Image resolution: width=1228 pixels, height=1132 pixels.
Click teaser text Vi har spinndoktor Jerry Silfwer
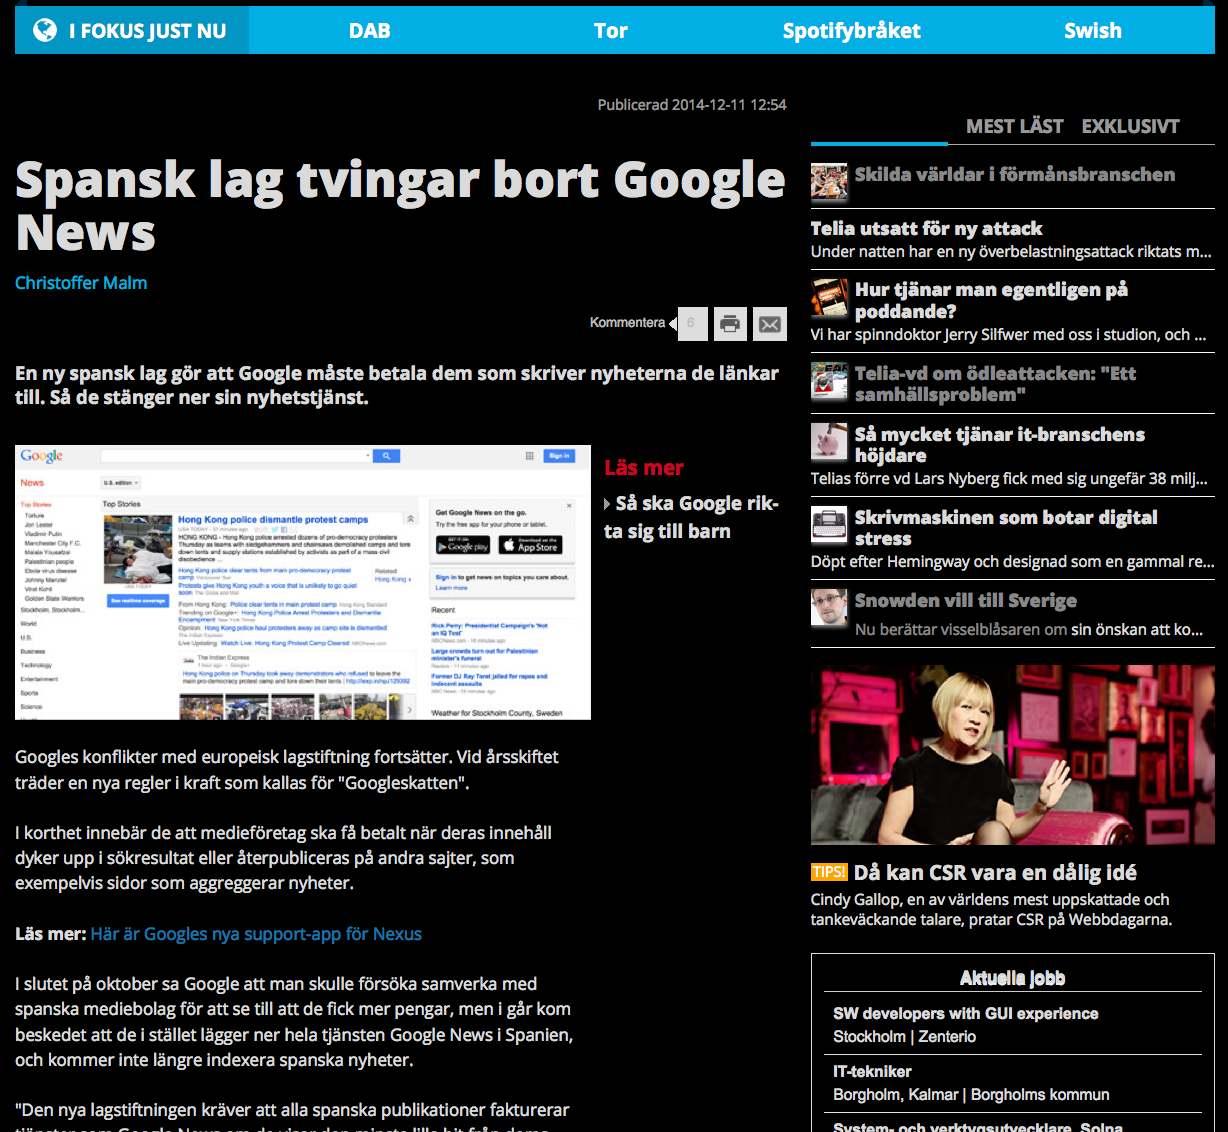click(1008, 335)
